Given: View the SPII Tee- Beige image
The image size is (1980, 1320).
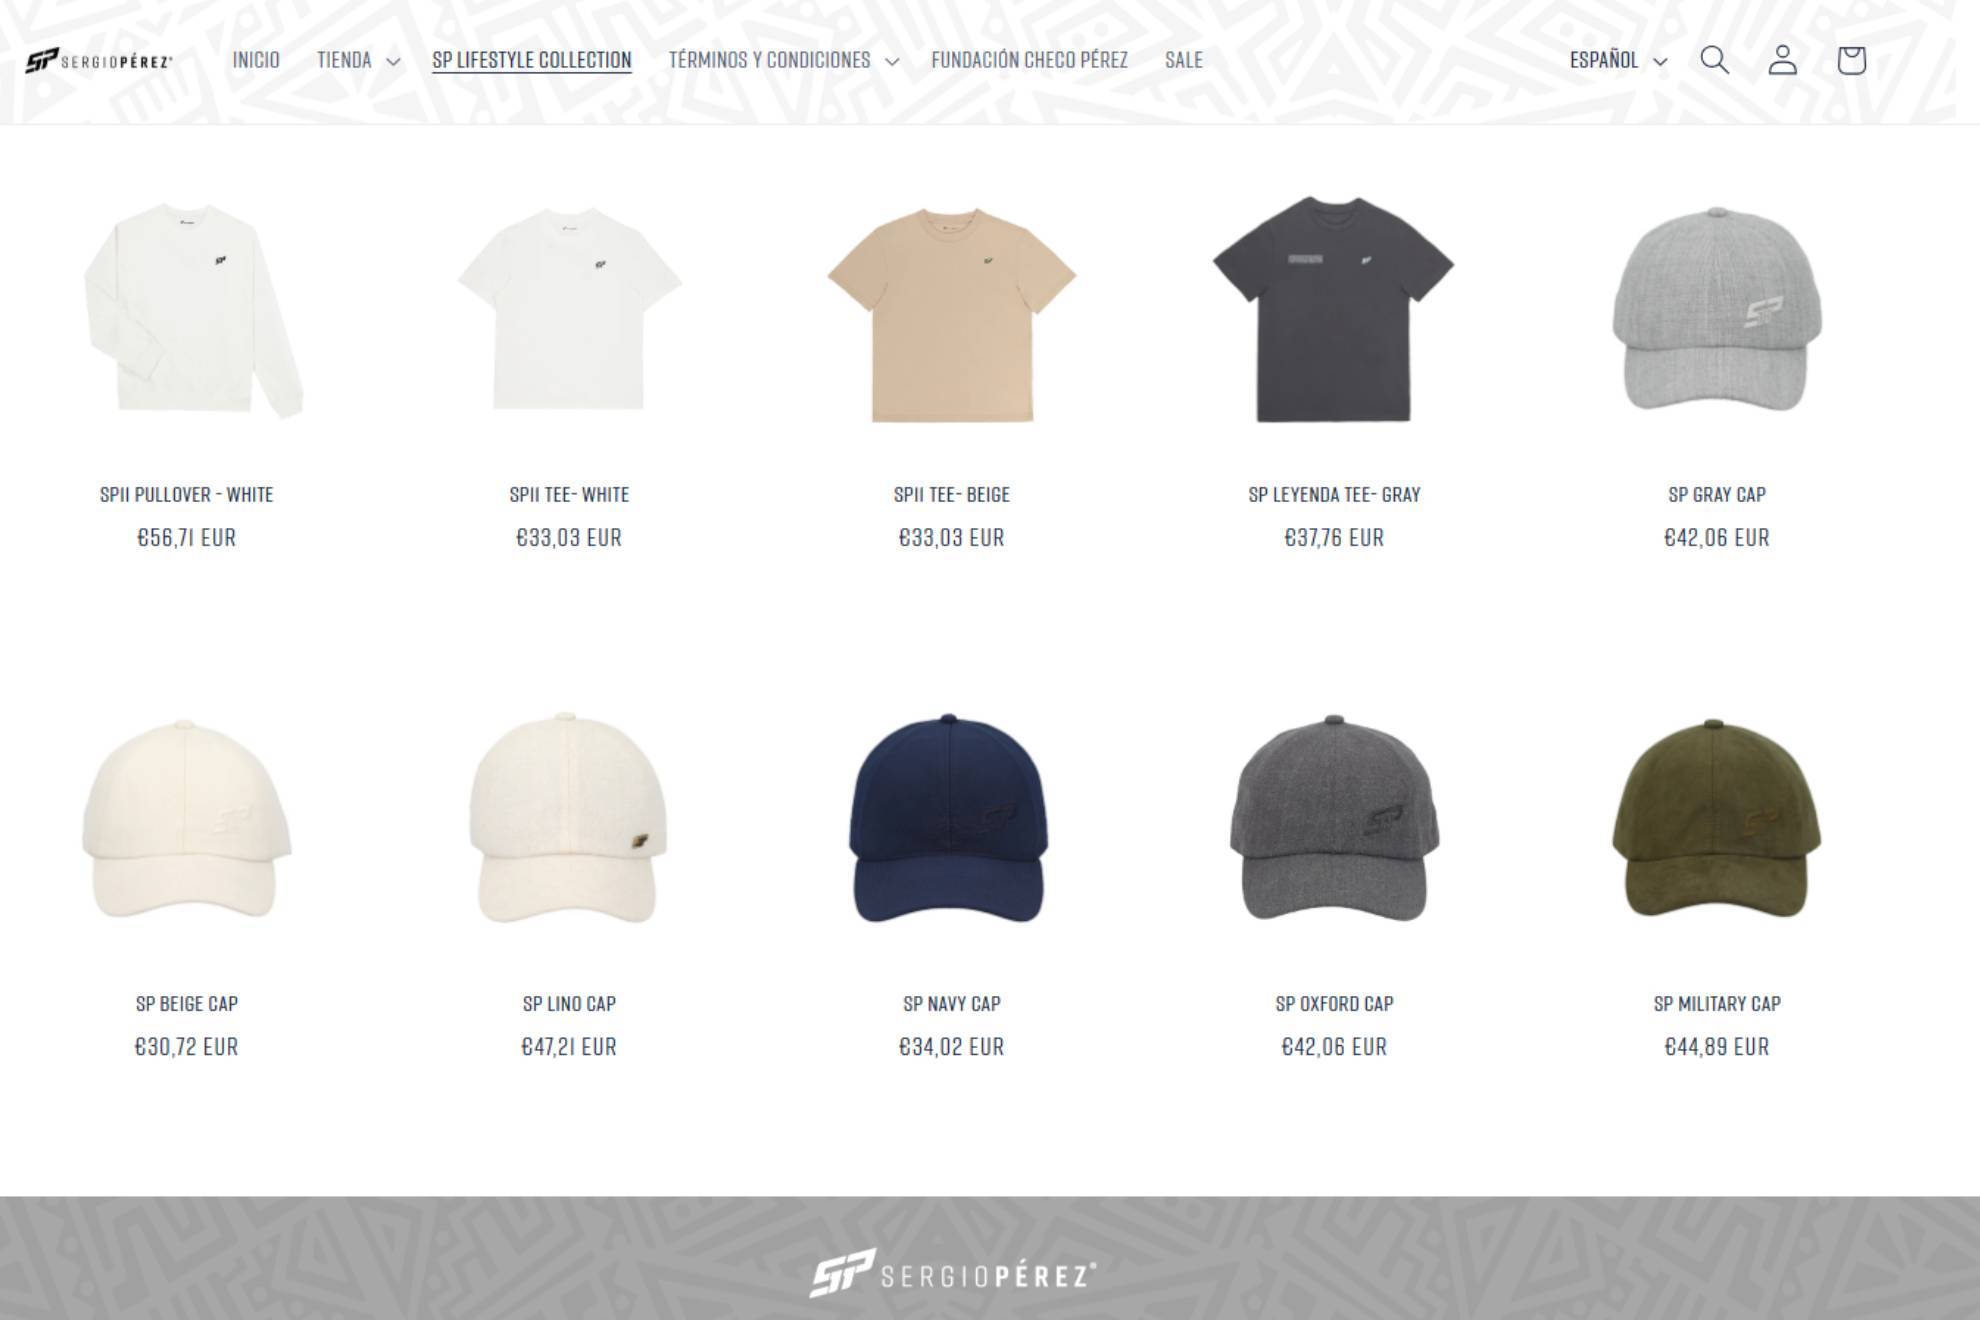Looking at the screenshot, I should (x=951, y=314).
